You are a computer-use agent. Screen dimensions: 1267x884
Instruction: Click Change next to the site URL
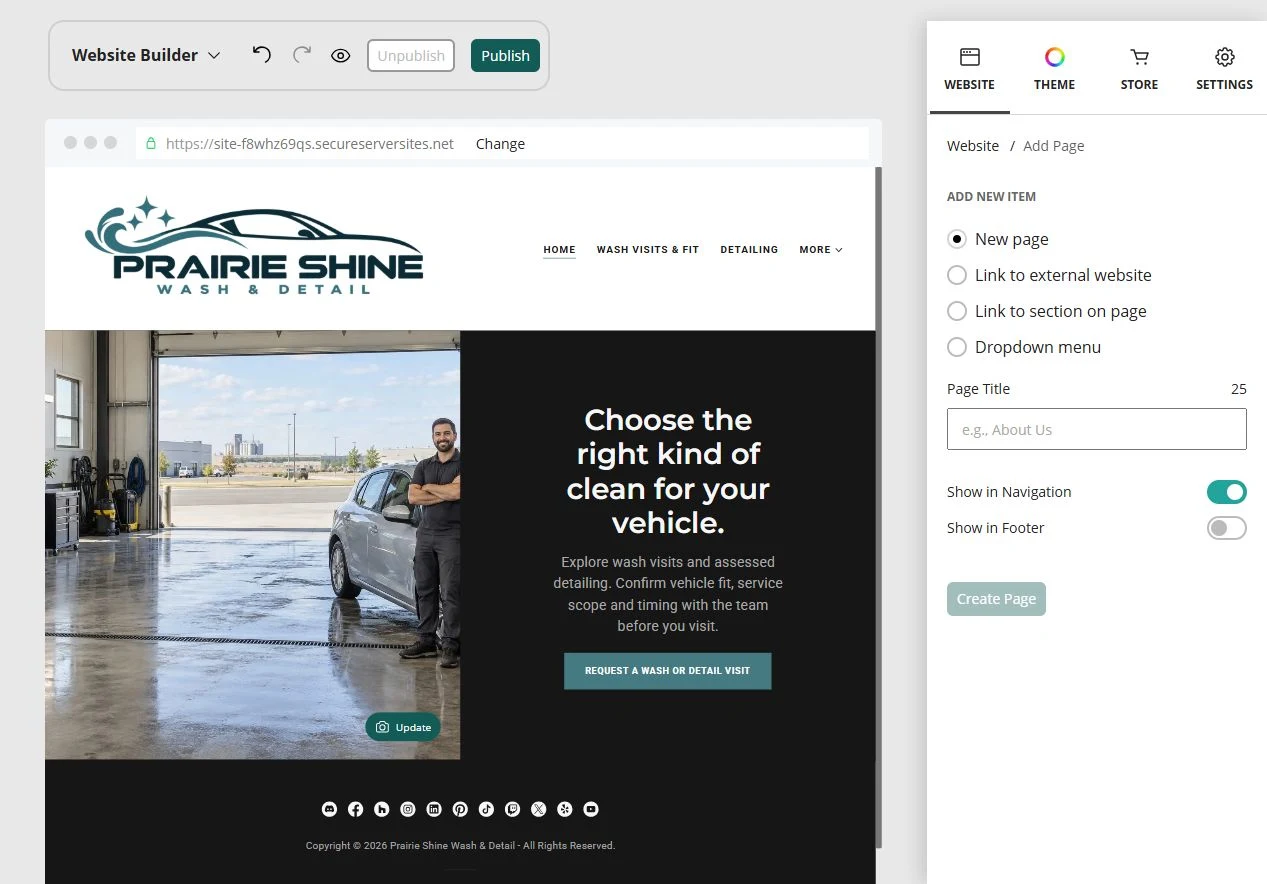(x=500, y=144)
